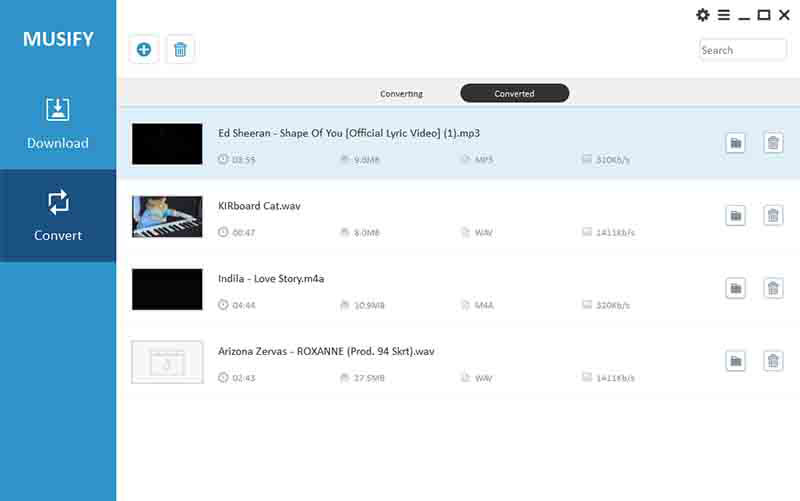
Task: Click into the Search field
Action: pos(742,50)
